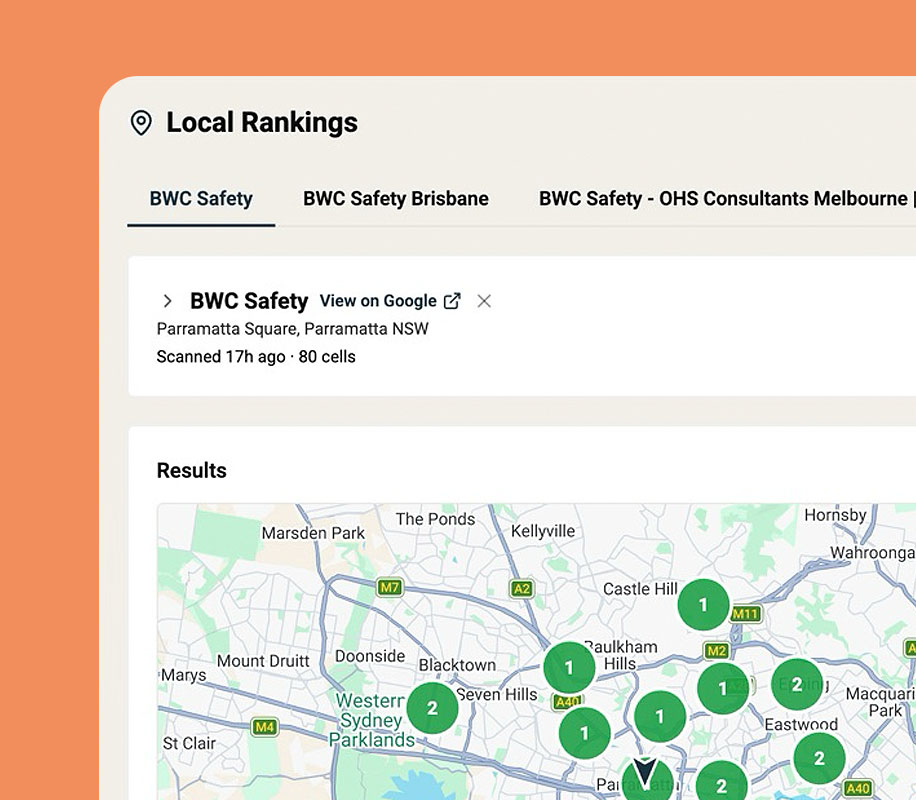Click rank 2 marker near Western Sydney Parklands

tap(432, 708)
